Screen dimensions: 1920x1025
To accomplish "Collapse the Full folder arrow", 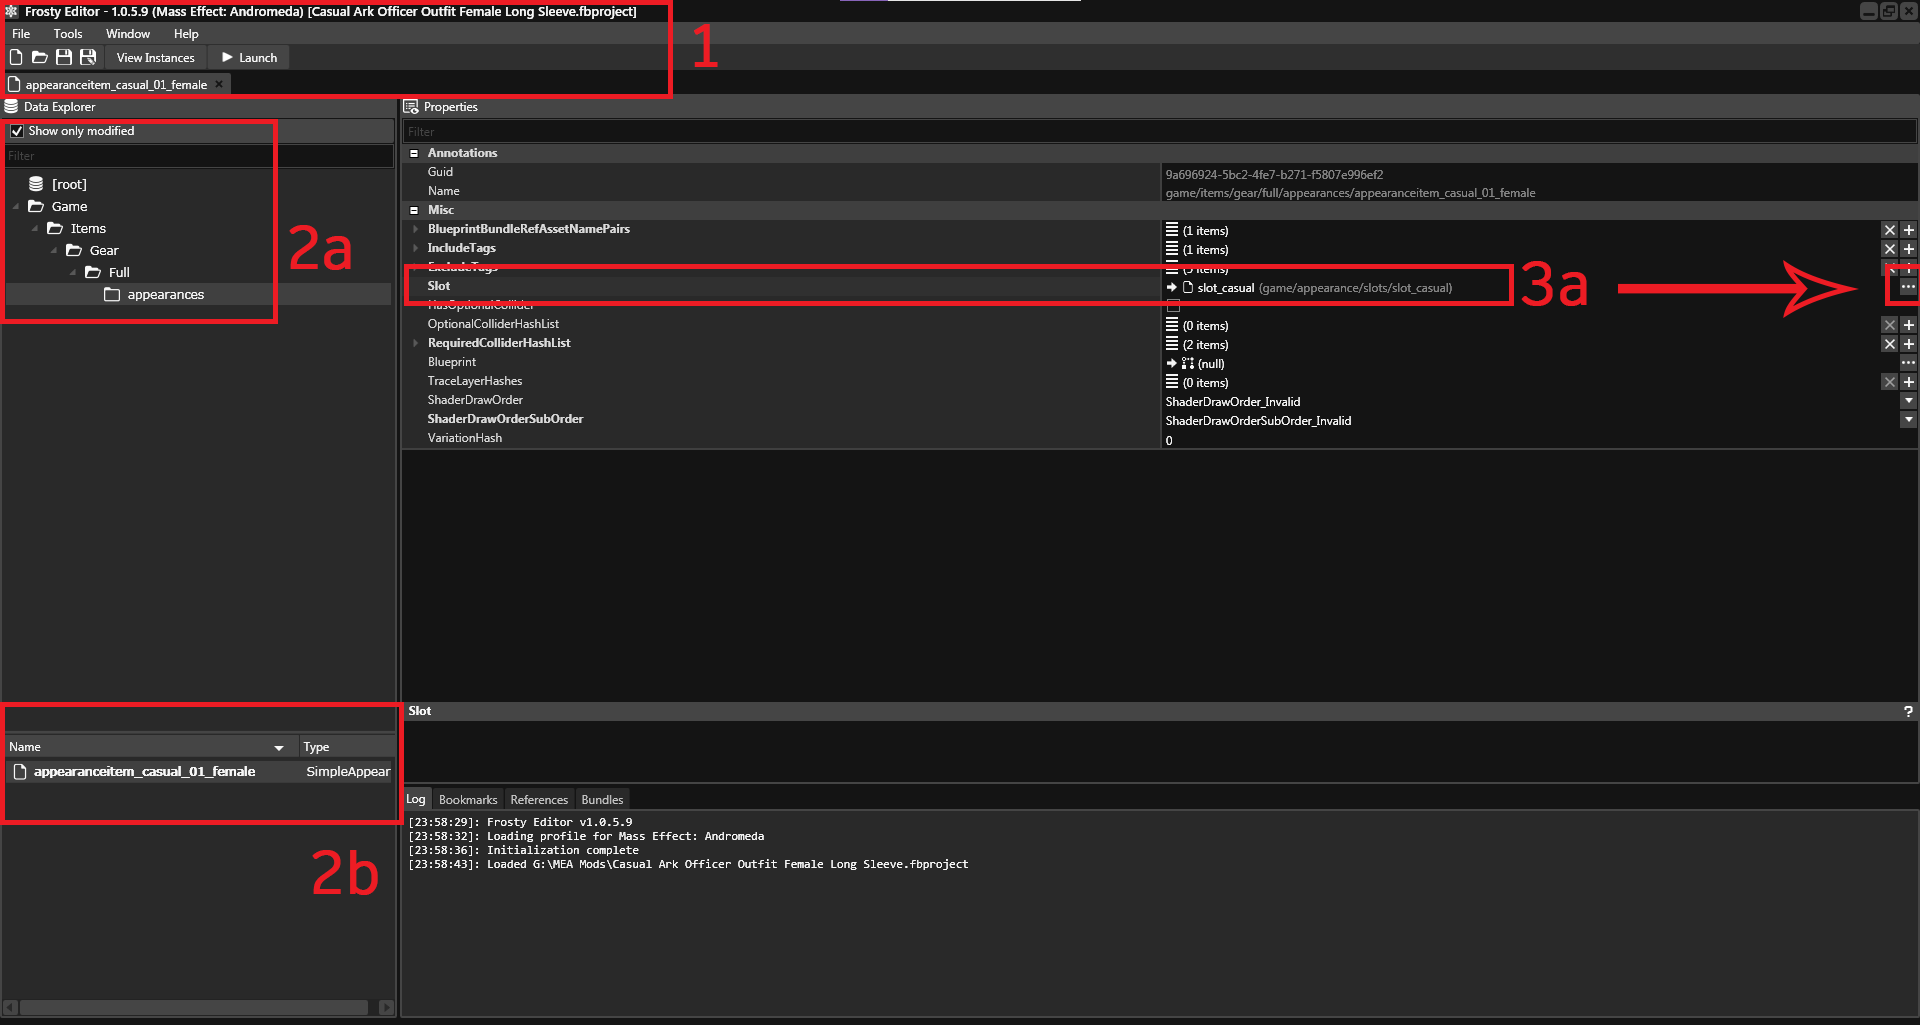I will [73, 273].
